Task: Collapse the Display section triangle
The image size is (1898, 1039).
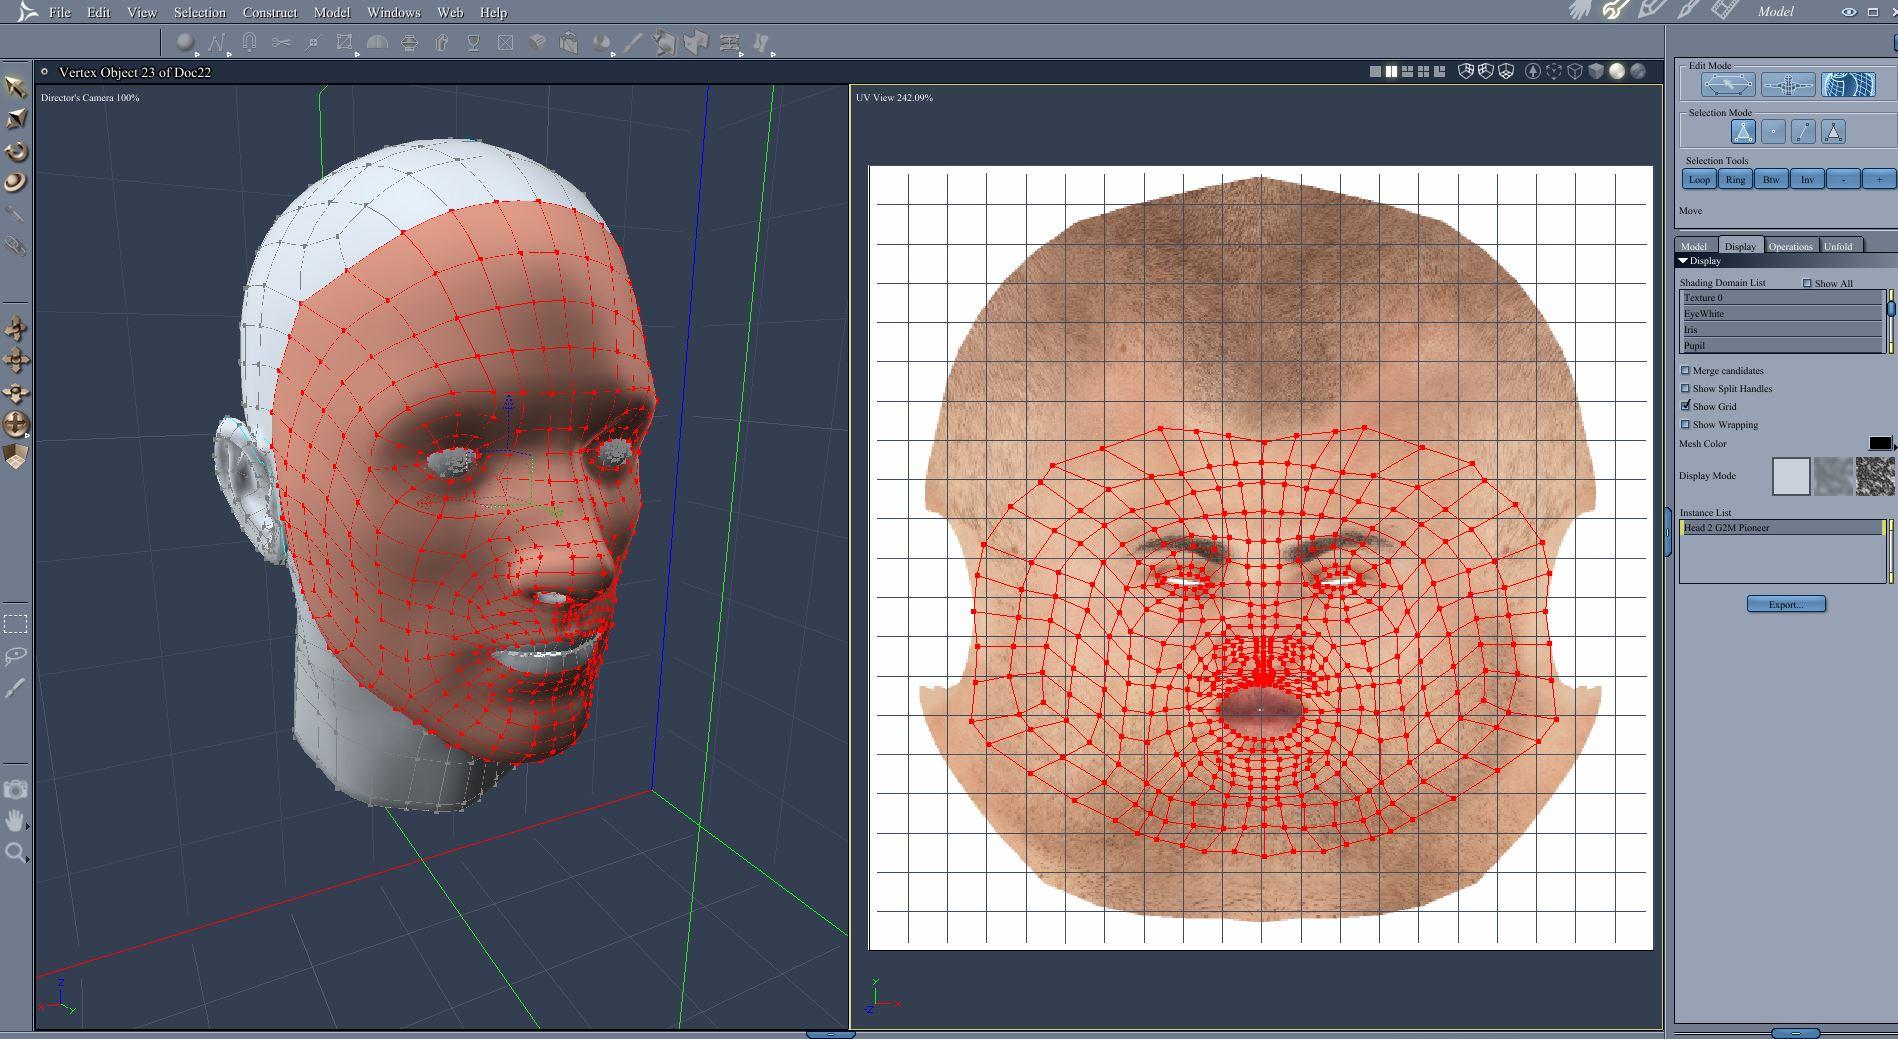Action: click(x=1683, y=261)
